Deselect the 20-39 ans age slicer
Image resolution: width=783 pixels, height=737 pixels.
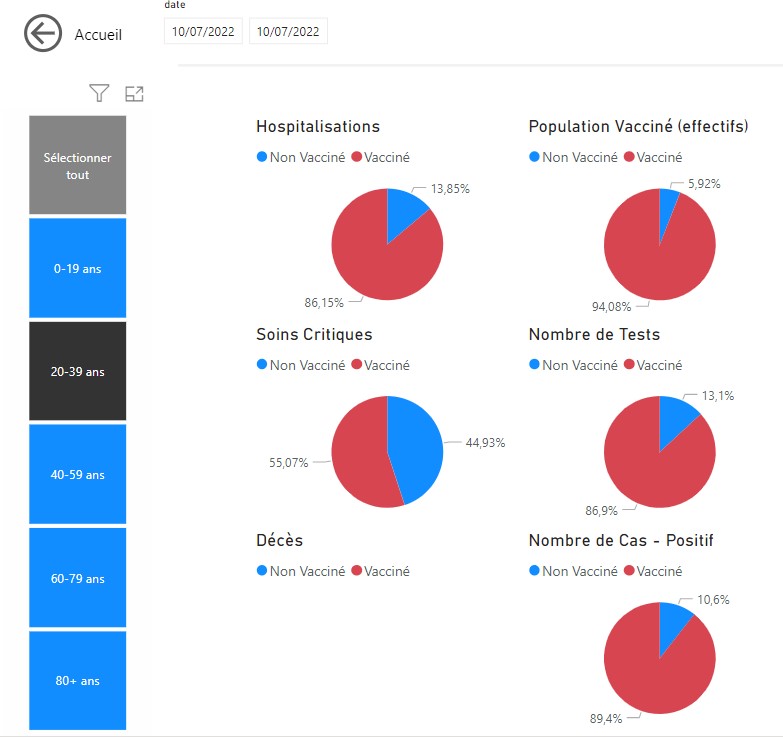coord(78,371)
